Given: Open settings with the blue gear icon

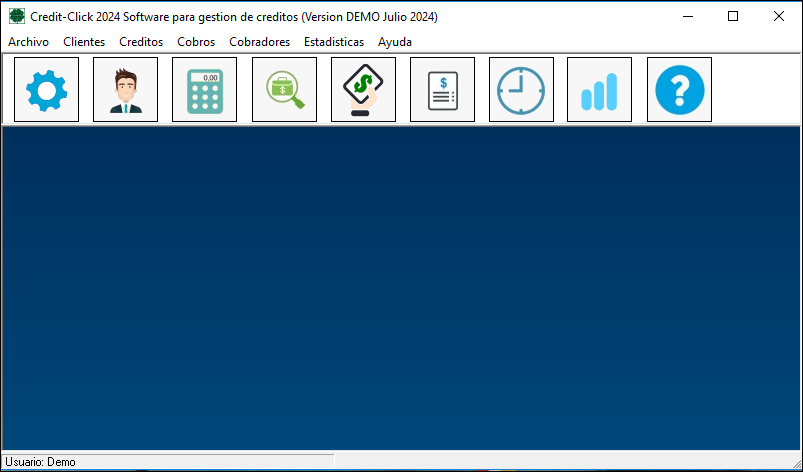Looking at the screenshot, I should pos(46,90).
